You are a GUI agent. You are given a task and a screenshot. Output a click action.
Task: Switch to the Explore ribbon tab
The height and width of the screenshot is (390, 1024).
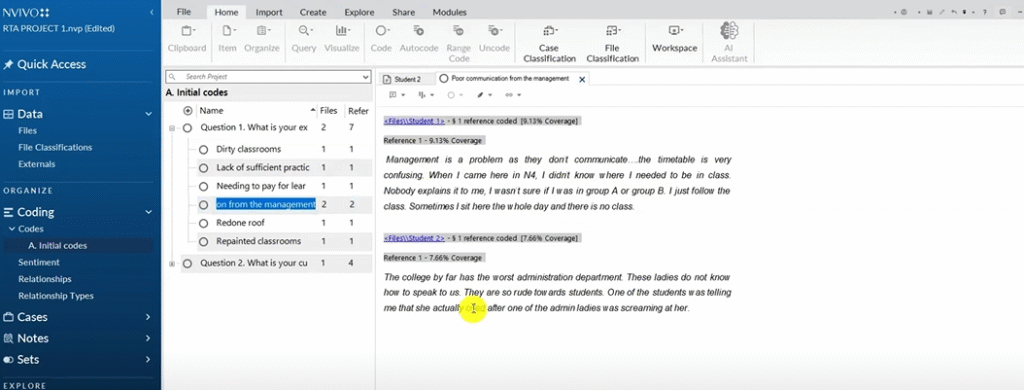tap(359, 12)
